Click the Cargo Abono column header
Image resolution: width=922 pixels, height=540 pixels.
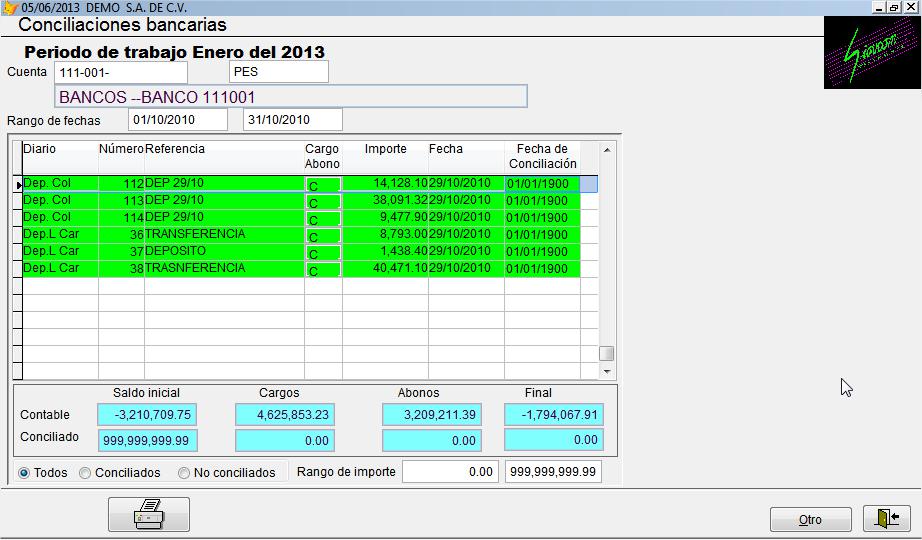point(323,156)
